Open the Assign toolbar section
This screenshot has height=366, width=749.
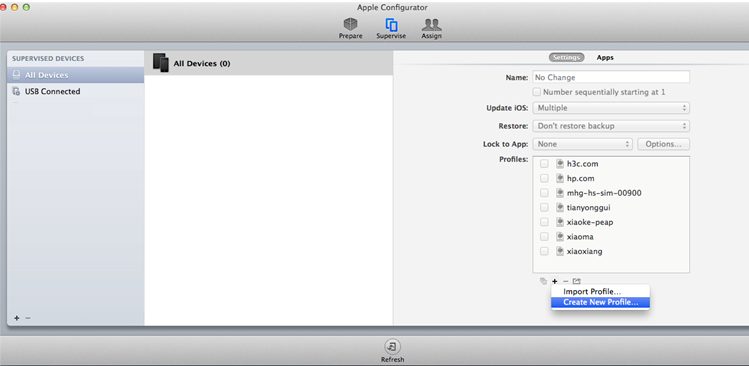[431, 29]
